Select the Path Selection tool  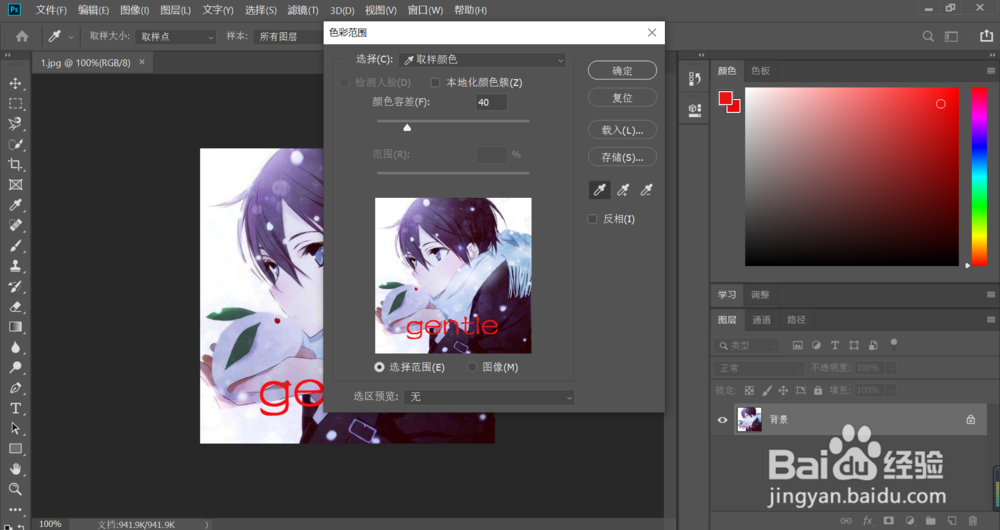[15, 429]
